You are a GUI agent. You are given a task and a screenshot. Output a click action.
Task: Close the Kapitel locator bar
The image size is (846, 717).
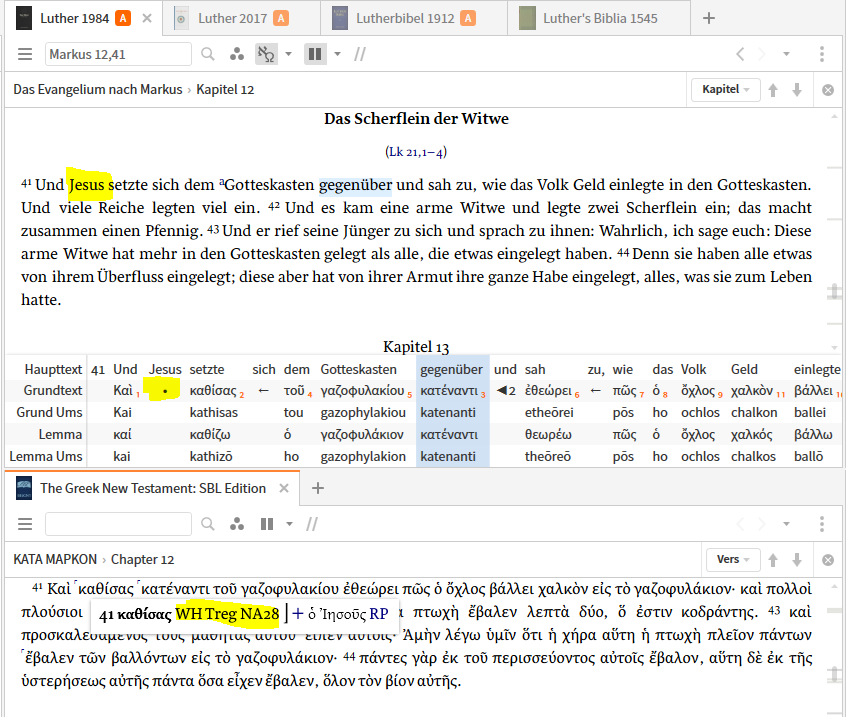pos(828,90)
